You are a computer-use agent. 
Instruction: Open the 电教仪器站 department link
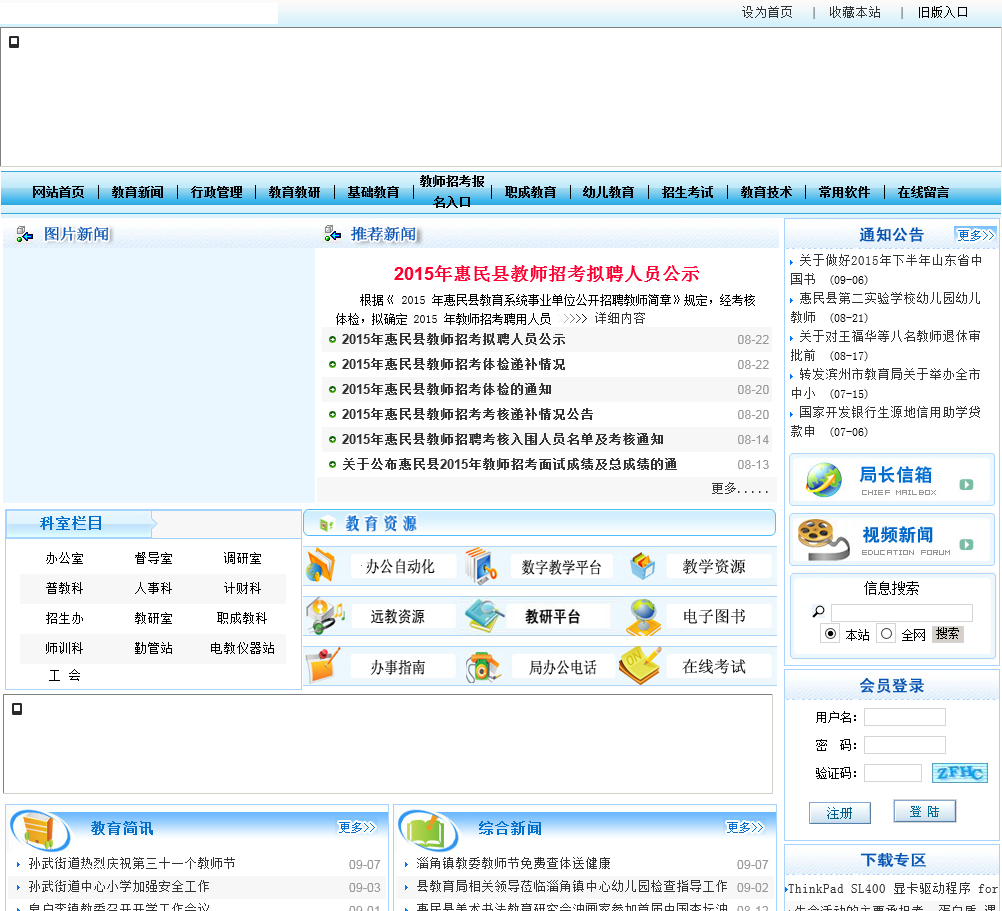click(x=242, y=648)
